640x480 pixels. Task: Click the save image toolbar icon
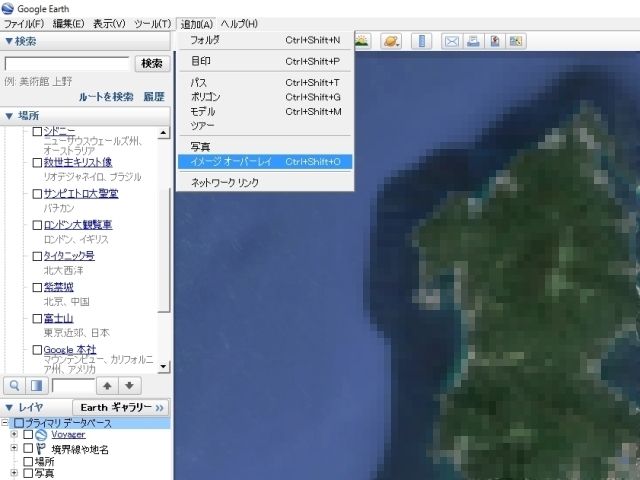[x=495, y=41]
